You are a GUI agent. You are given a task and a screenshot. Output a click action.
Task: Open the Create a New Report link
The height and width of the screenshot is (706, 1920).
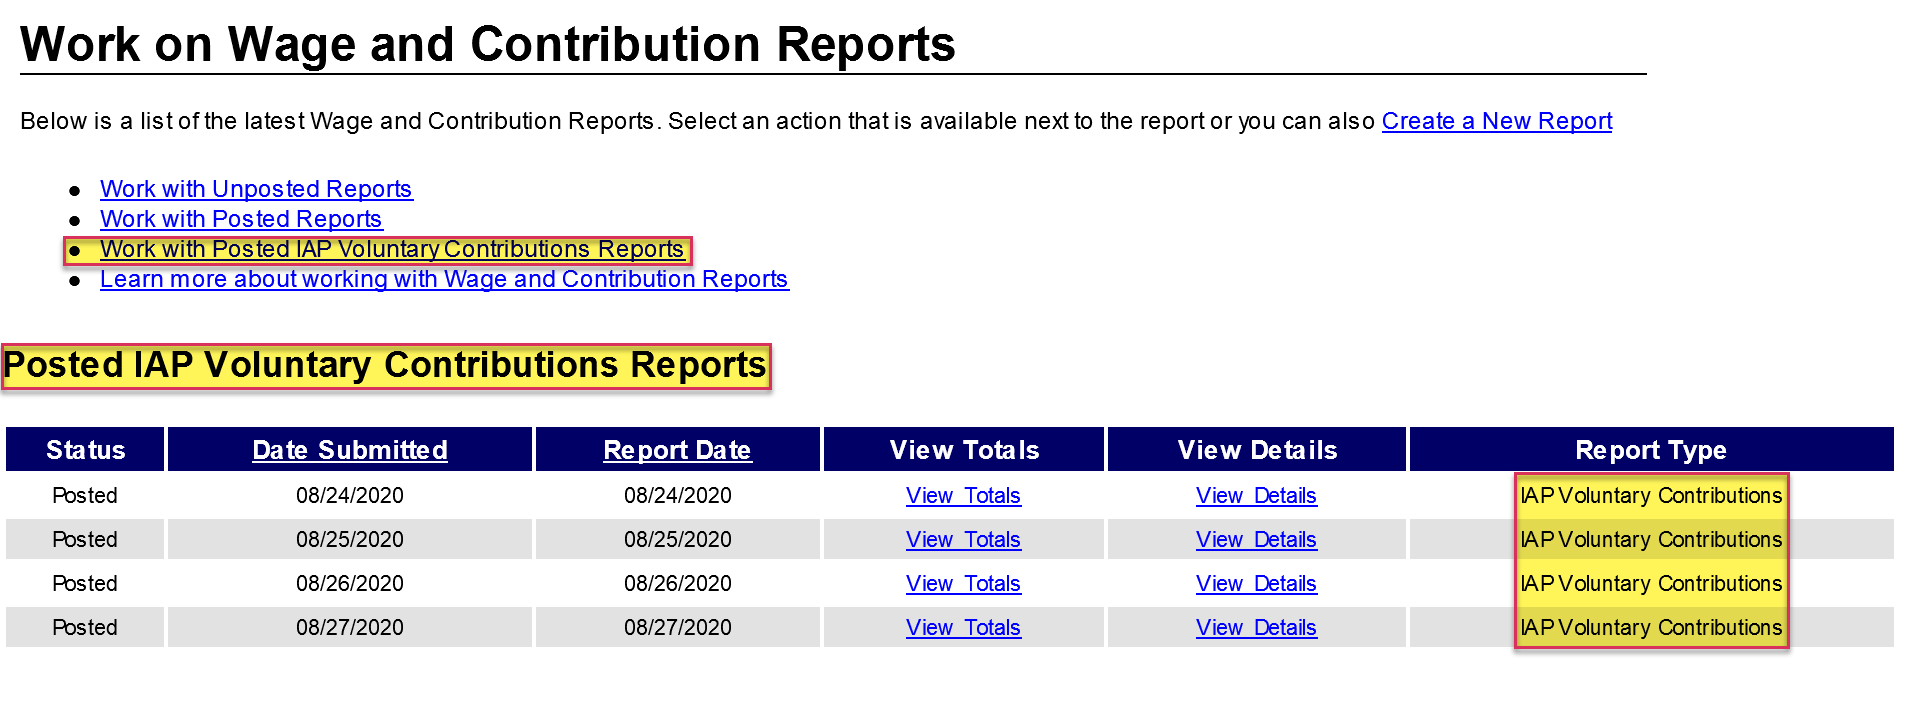point(1496,121)
